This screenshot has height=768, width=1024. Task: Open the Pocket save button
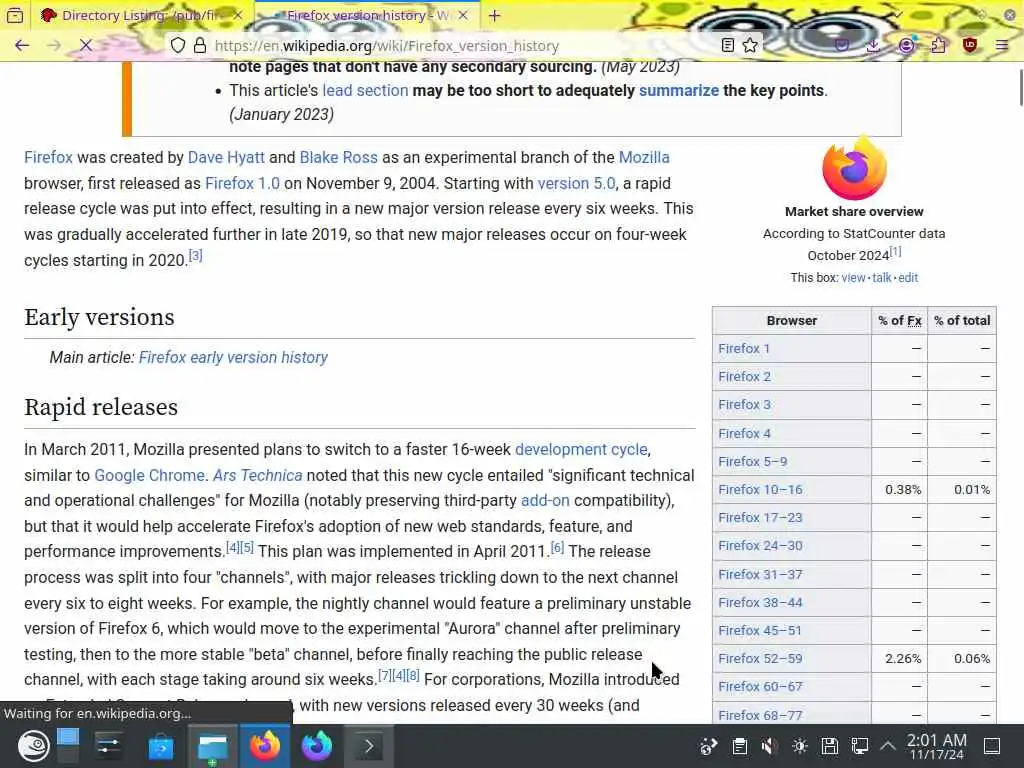(x=842, y=45)
